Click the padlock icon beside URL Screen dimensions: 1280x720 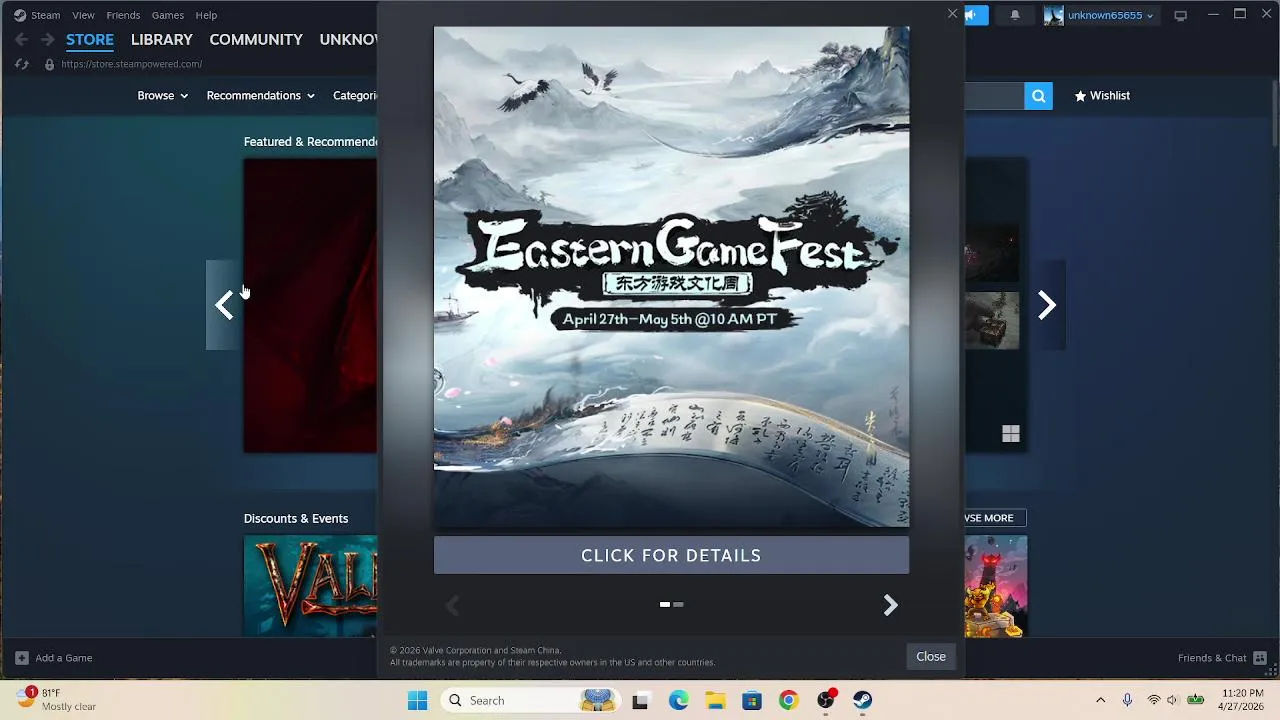click(x=49, y=64)
